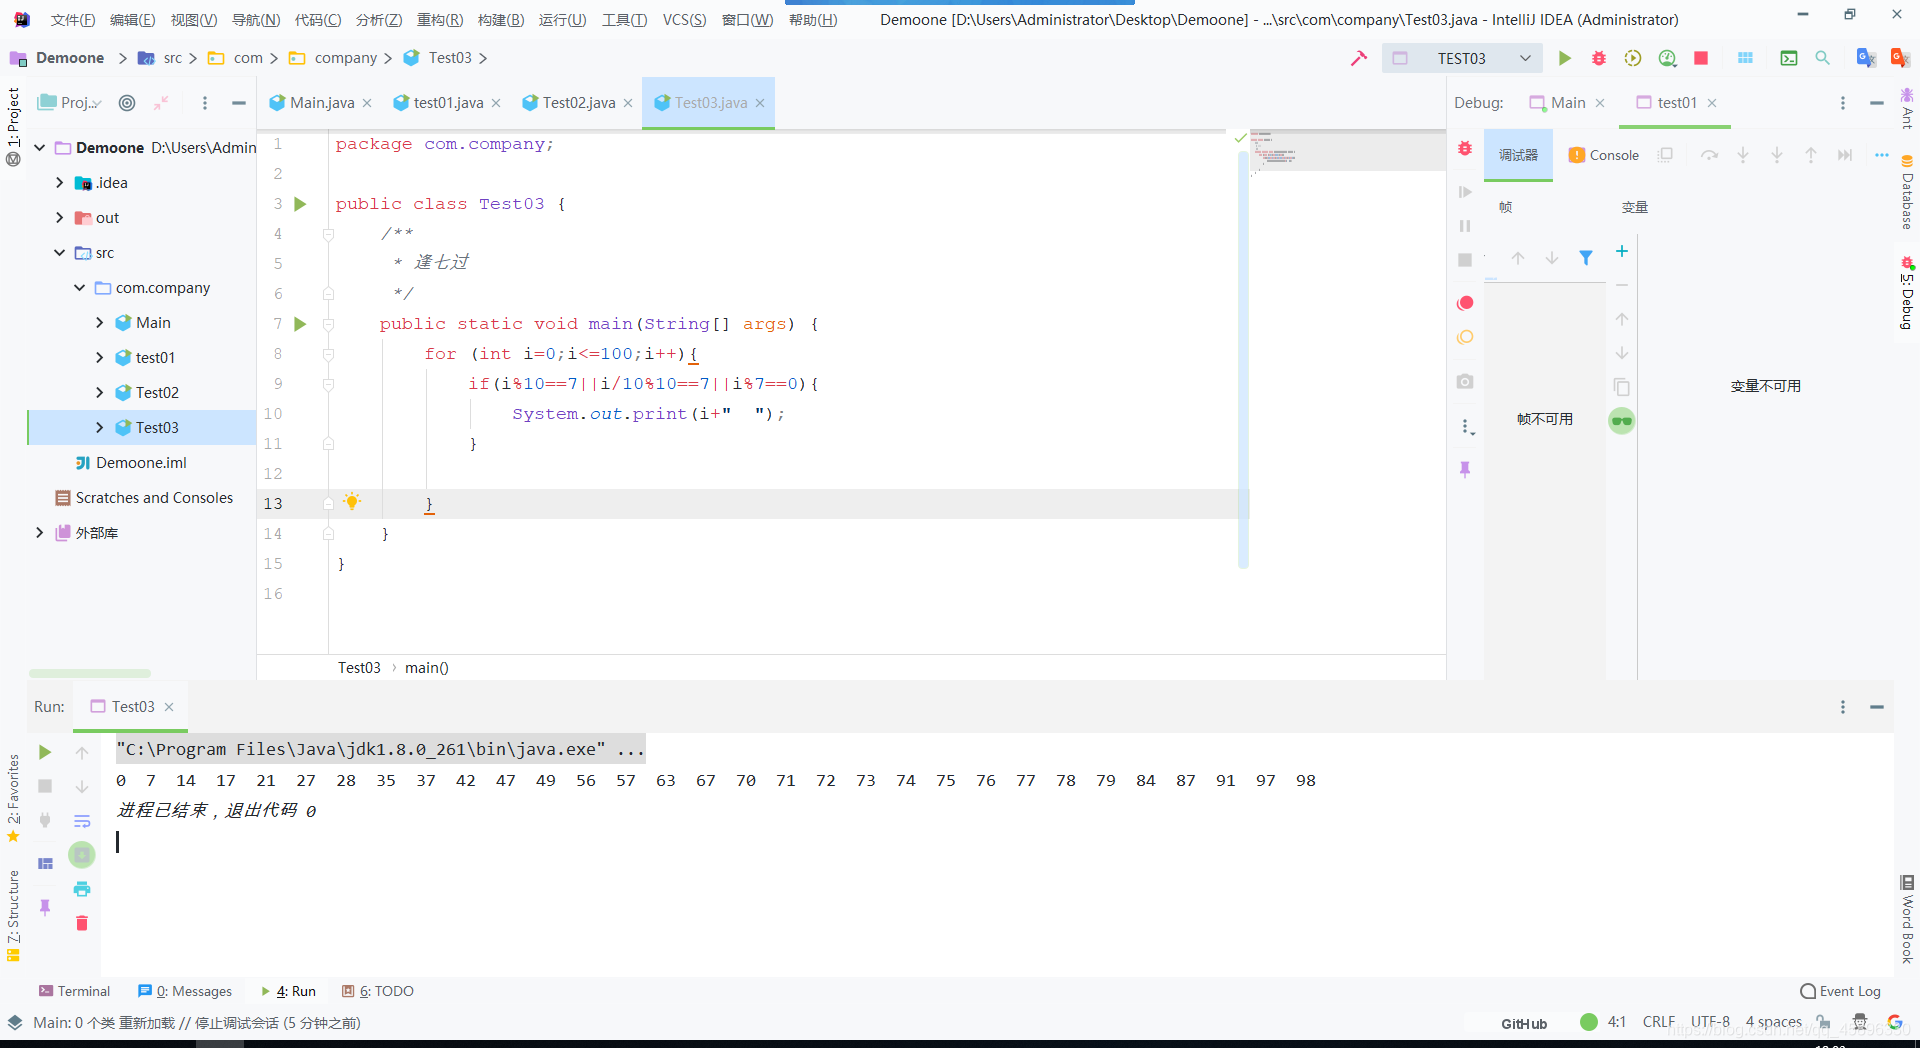Click the yellow lightbulb intention icon in the editor
Screen dimensions: 1920x1048
[352, 501]
